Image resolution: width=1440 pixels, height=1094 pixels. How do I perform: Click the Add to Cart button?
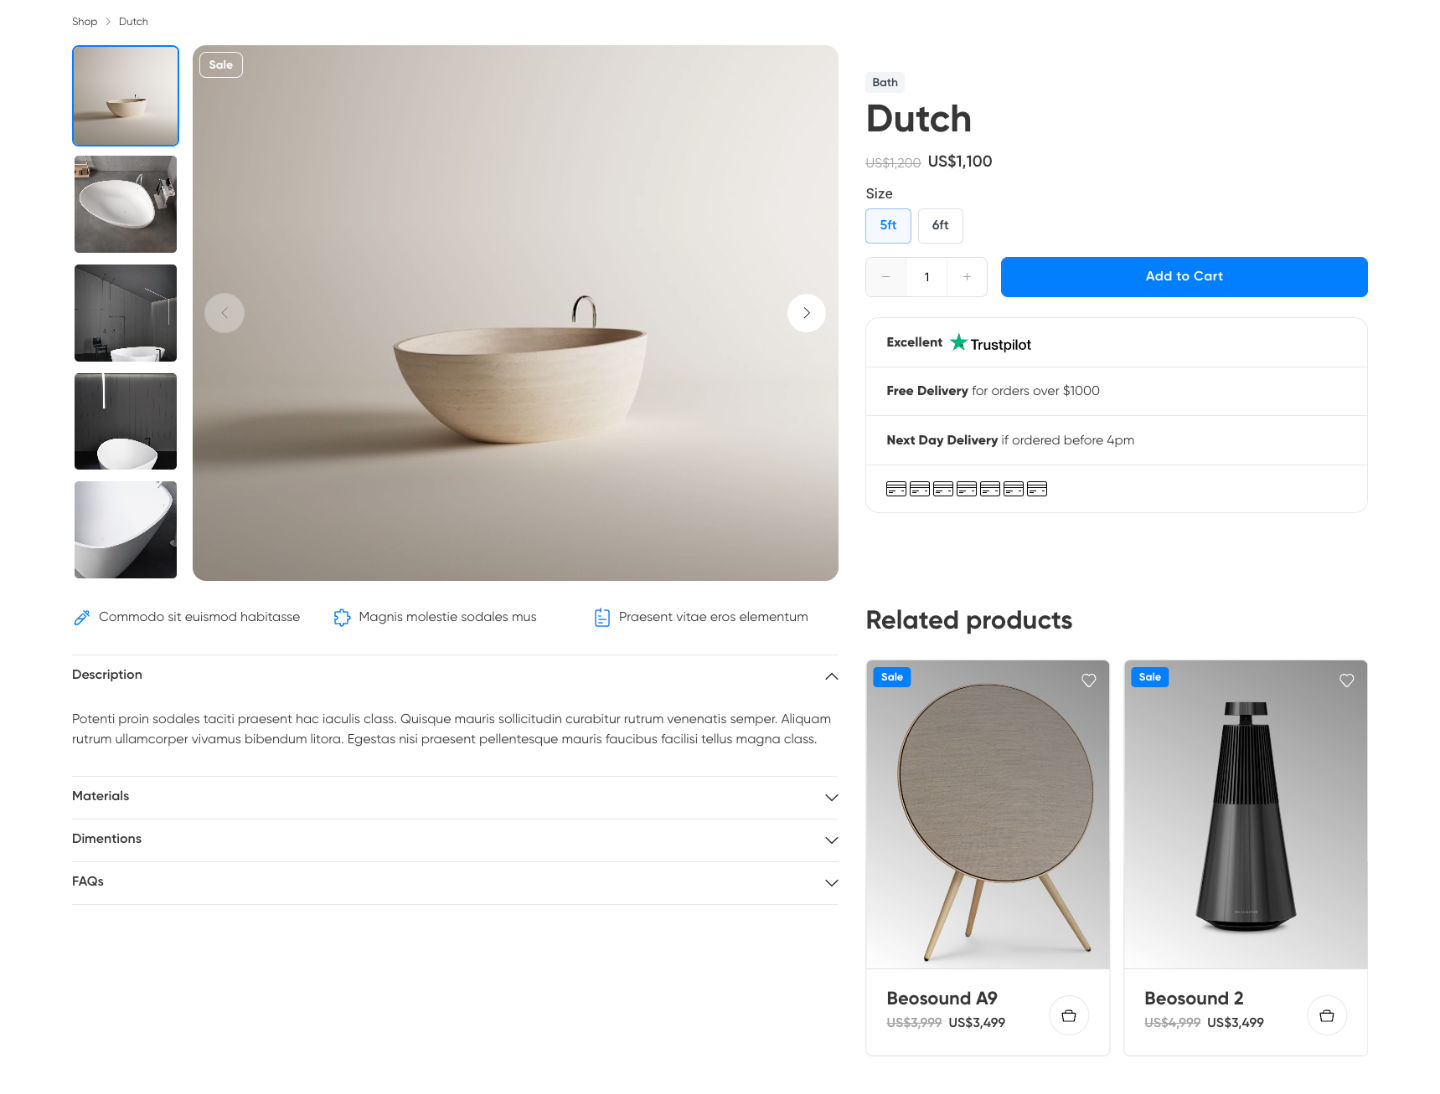[1184, 277]
